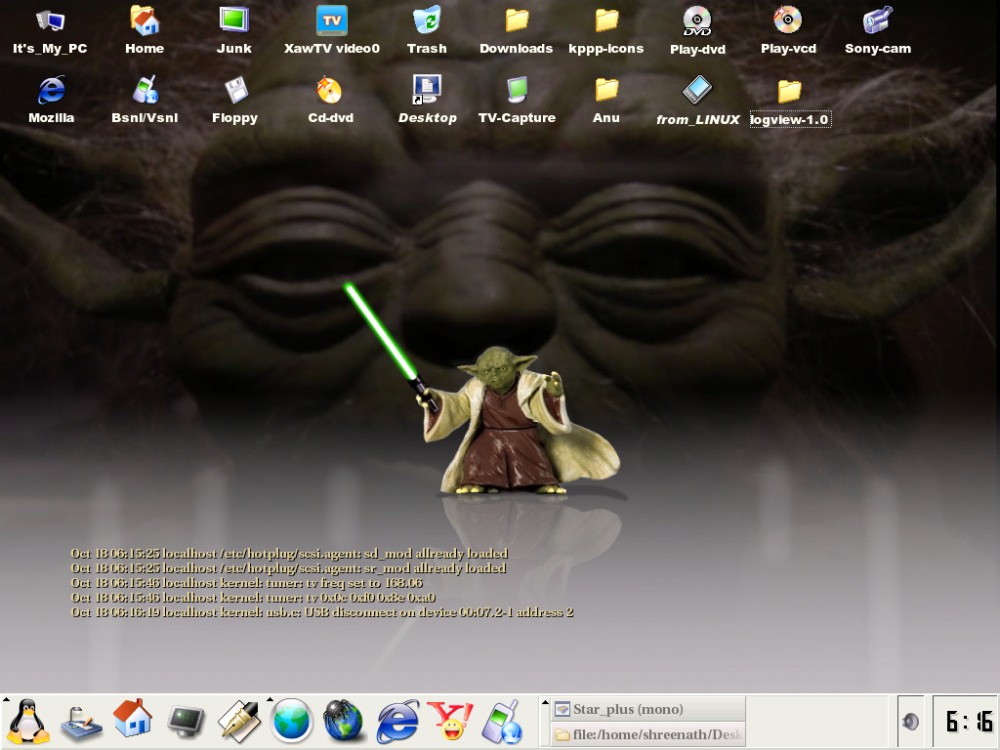This screenshot has height=750, width=1000.
Task: Click the speaker volume icon in the tray
Action: (910, 721)
